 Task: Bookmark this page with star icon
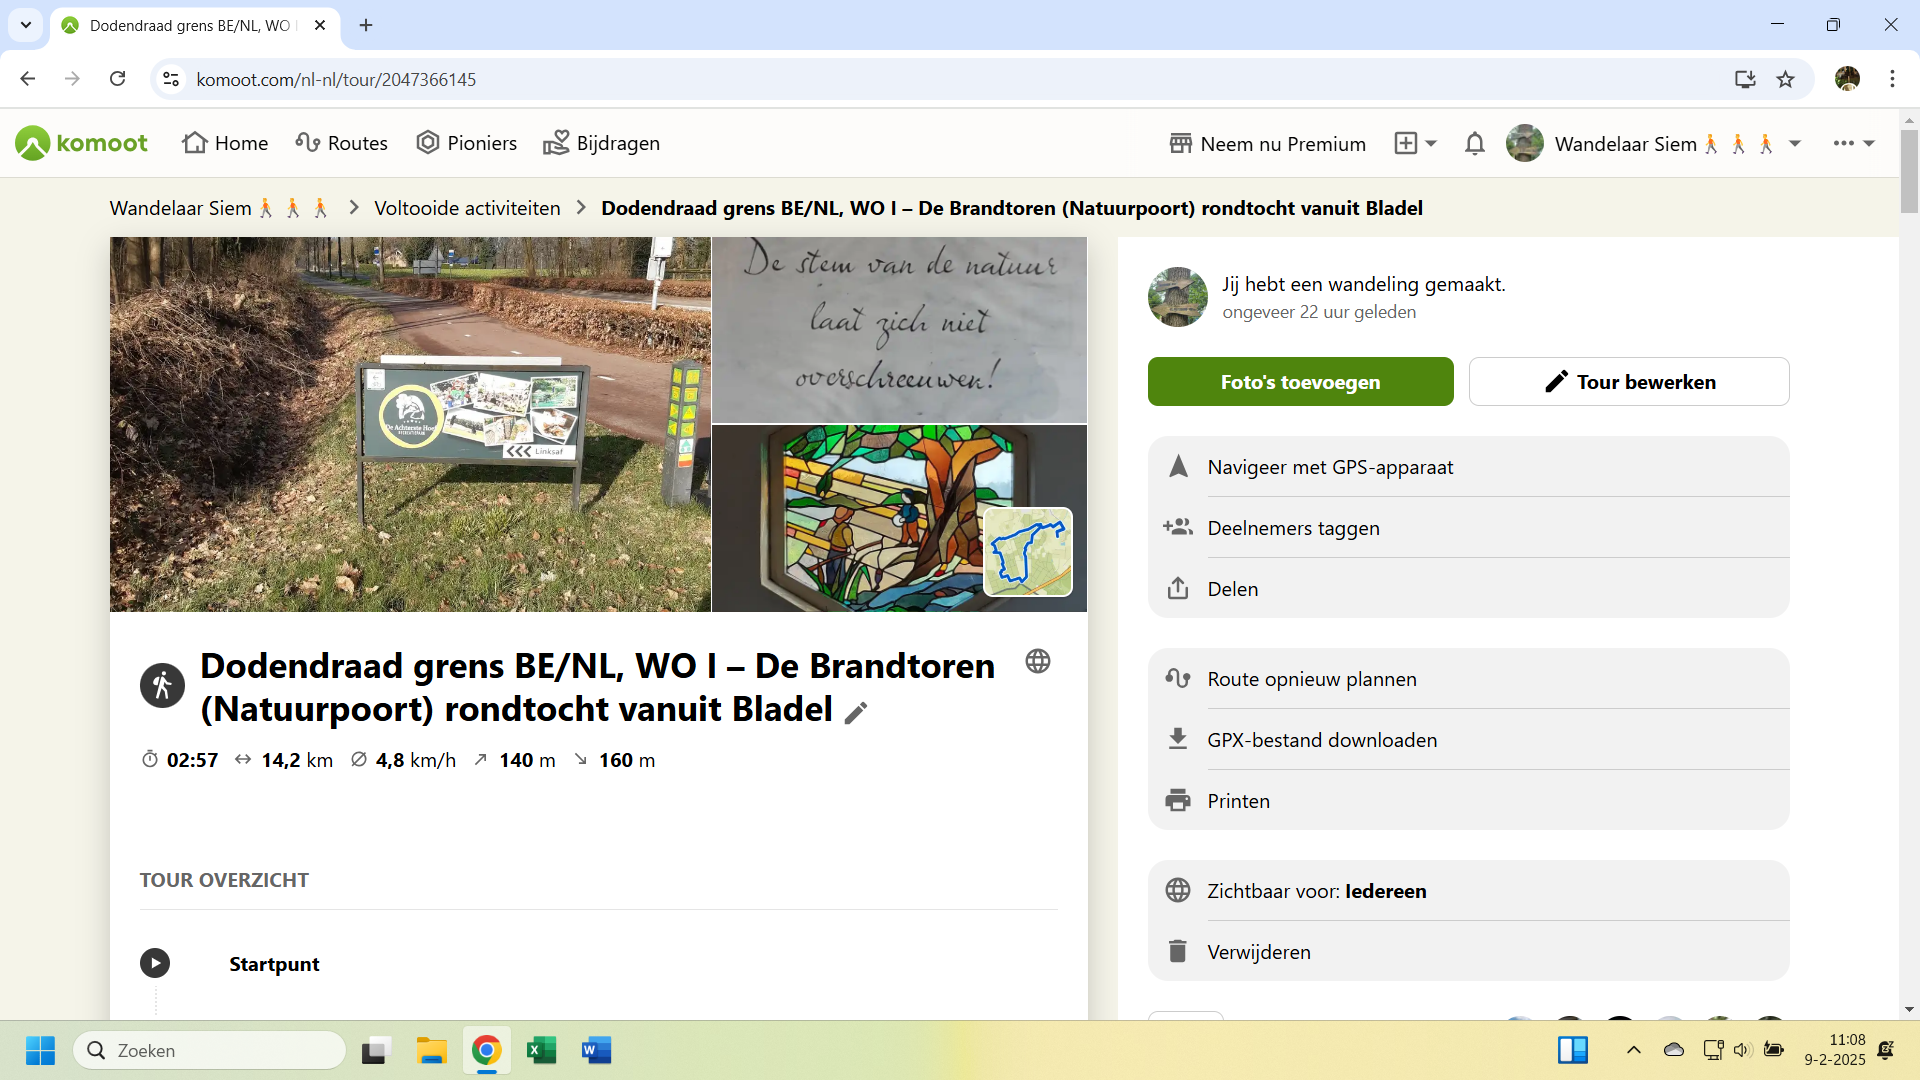(x=1785, y=79)
